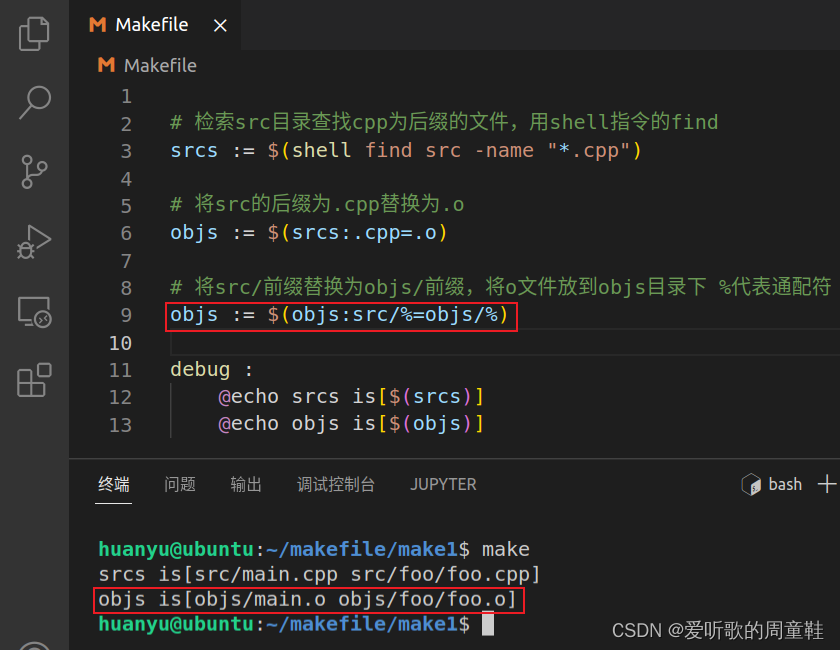Click the comment on line 2
This screenshot has height=650, width=840.
point(444,122)
